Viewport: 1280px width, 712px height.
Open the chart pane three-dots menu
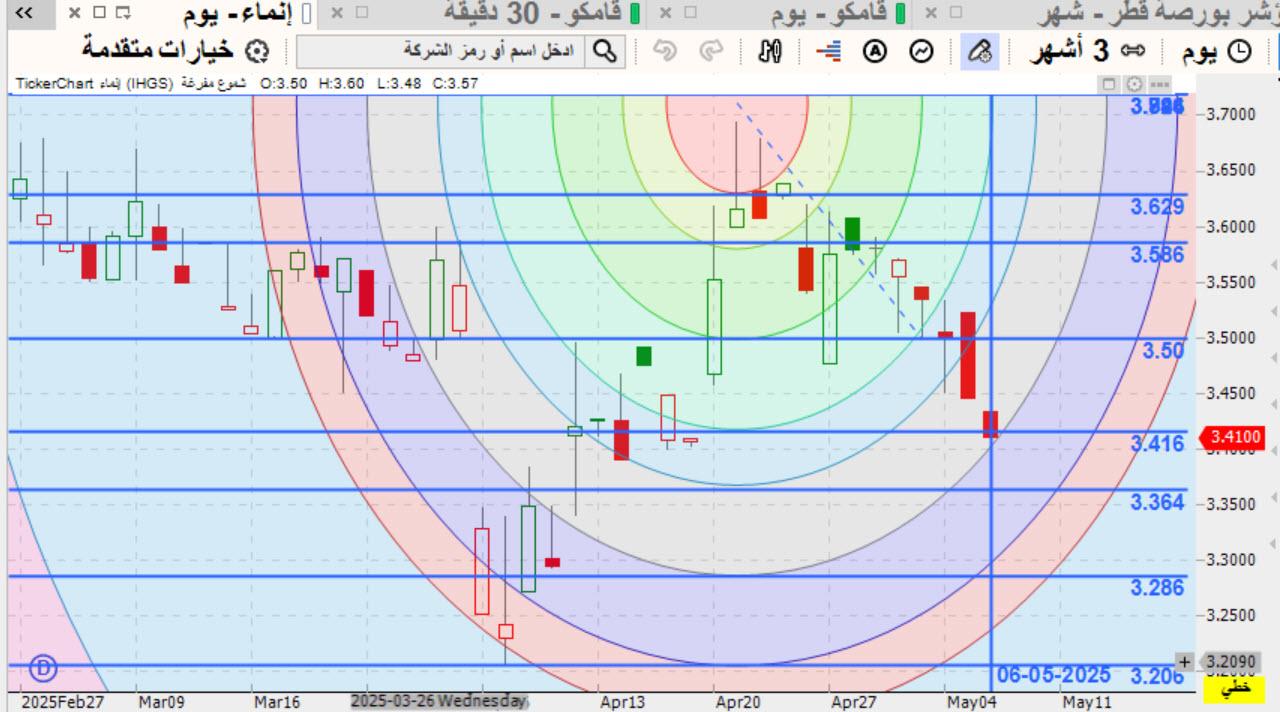point(1160,84)
